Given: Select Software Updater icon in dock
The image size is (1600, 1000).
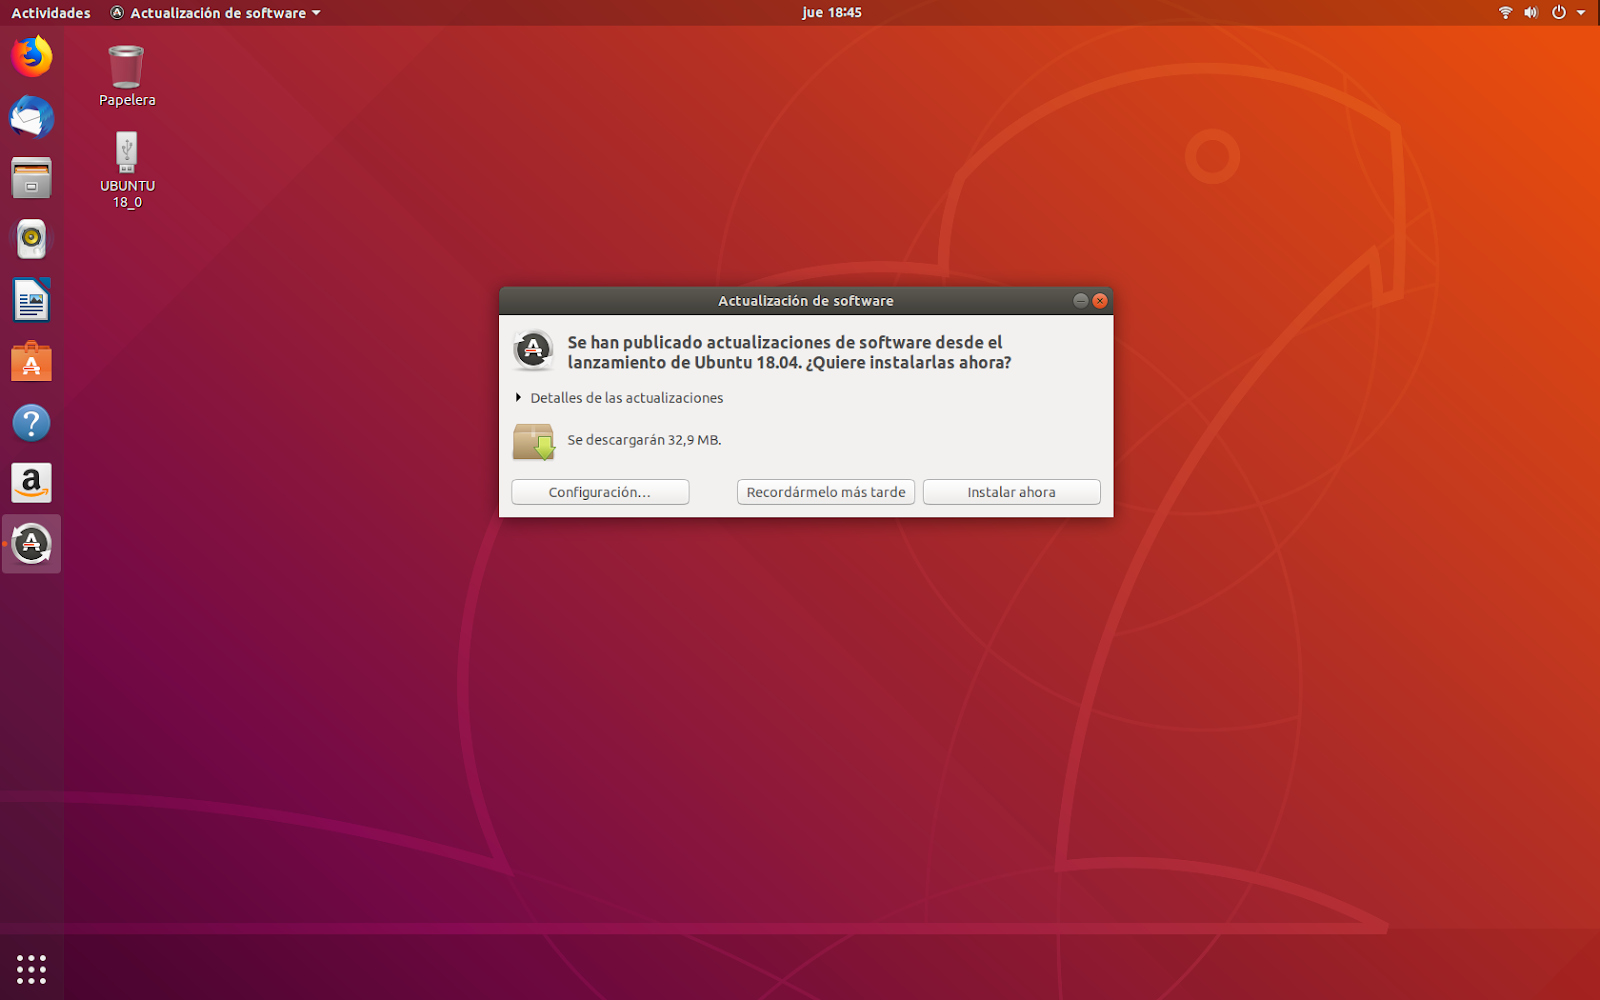Looking at the screenshot, I should [32, 544].
